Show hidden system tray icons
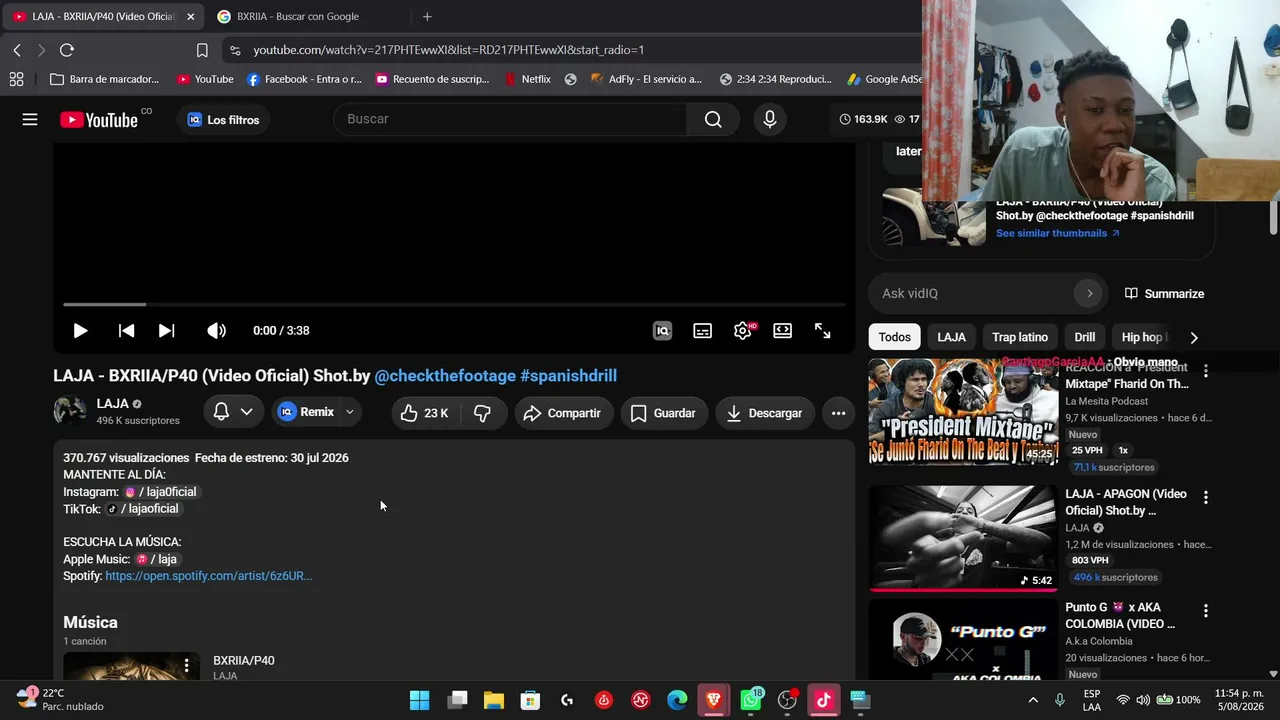1280x720 pixels. pos(1033,700)
